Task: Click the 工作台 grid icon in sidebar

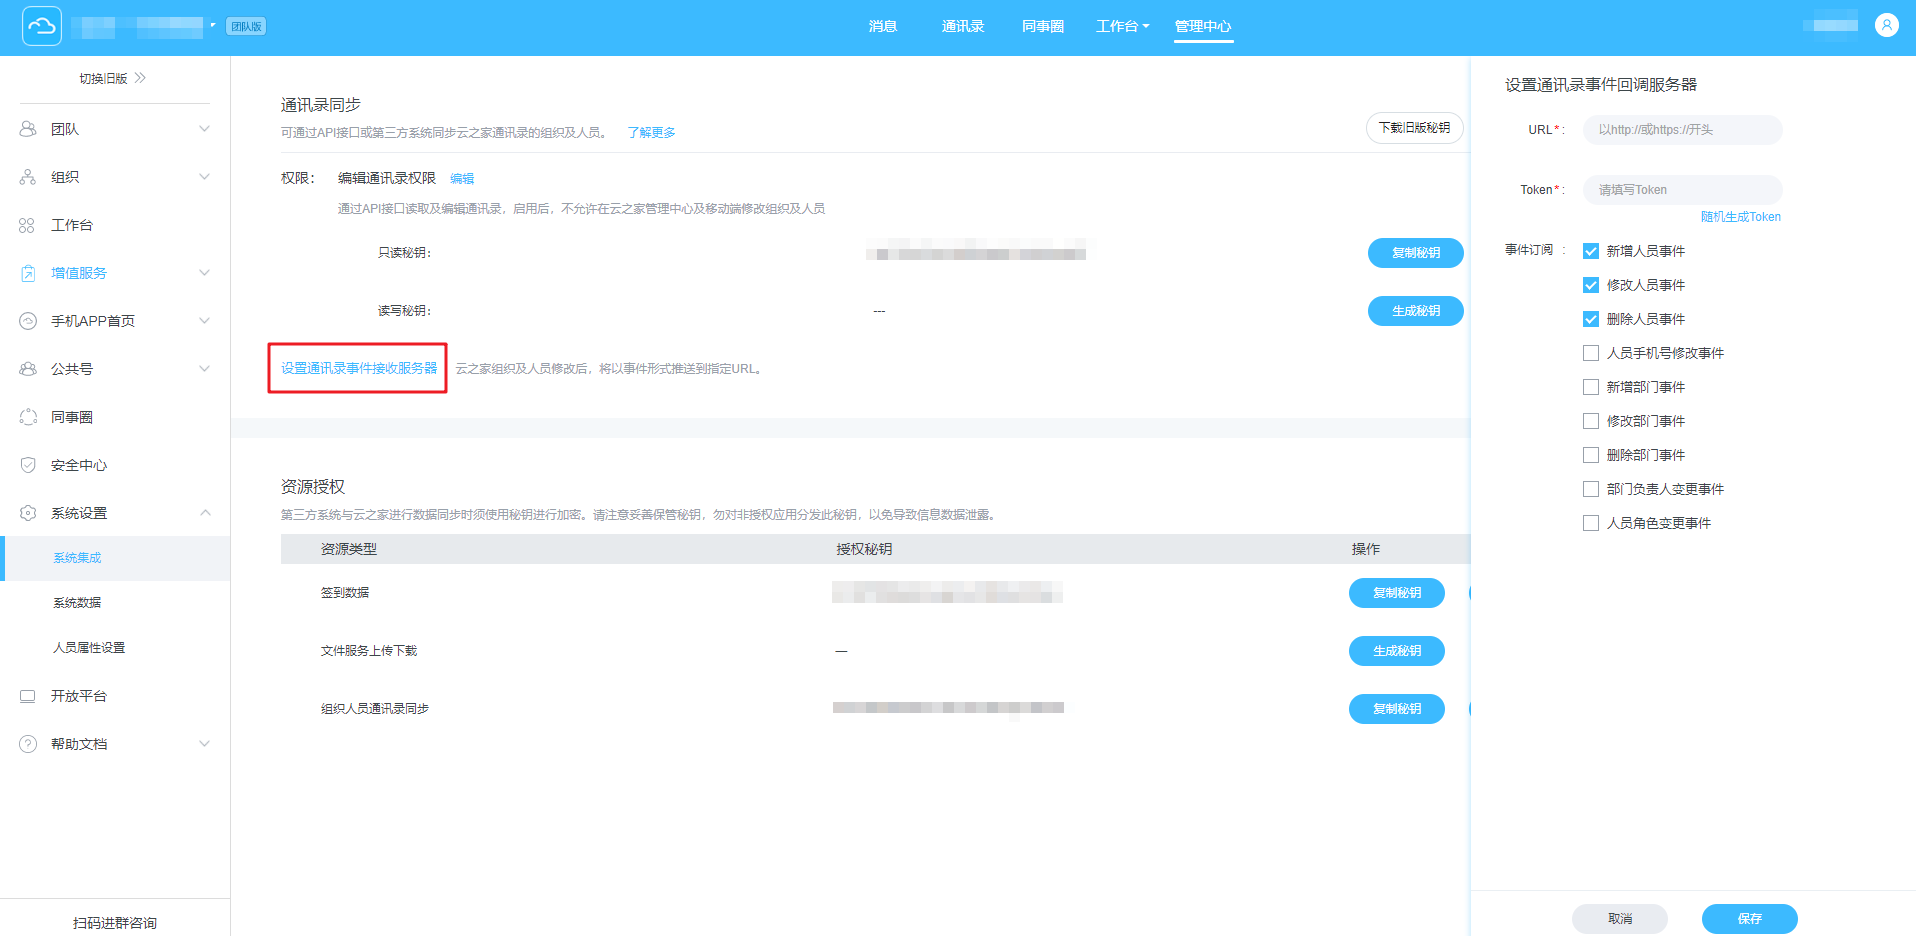Action: click(27, 225)
